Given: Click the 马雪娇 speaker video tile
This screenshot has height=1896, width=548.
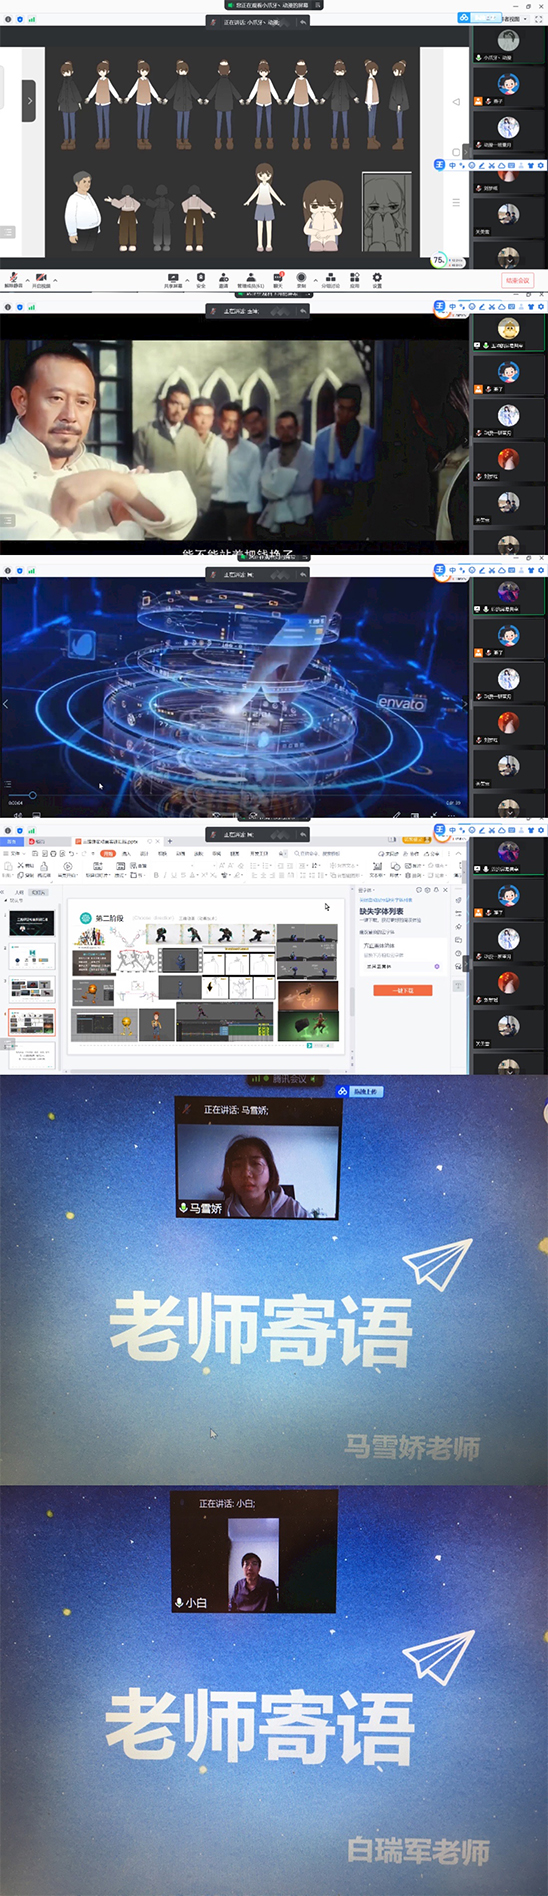Looking at the screenshot, I should [x=258, y=1159].
